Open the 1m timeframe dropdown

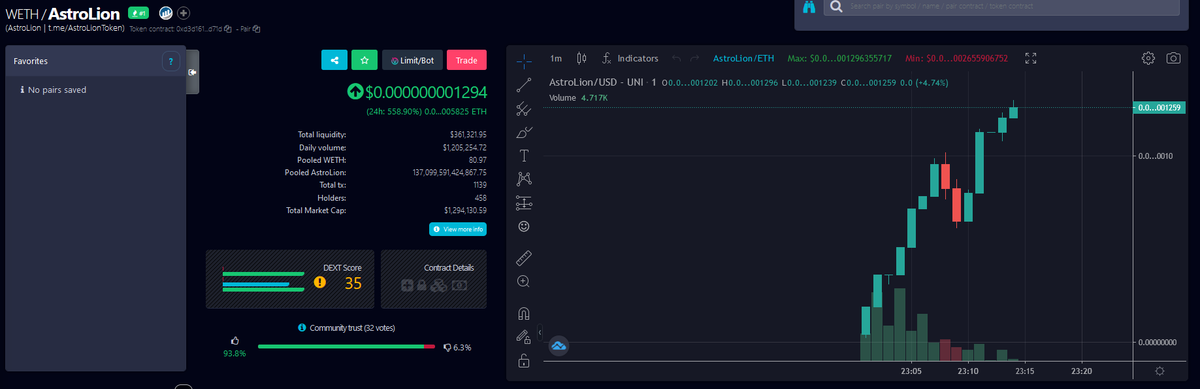pos(556,58)
